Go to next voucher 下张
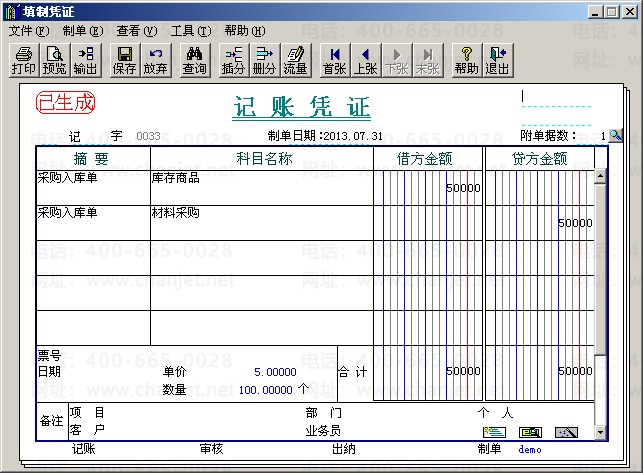Screen dimensions: 643x473 coord(397,60)
